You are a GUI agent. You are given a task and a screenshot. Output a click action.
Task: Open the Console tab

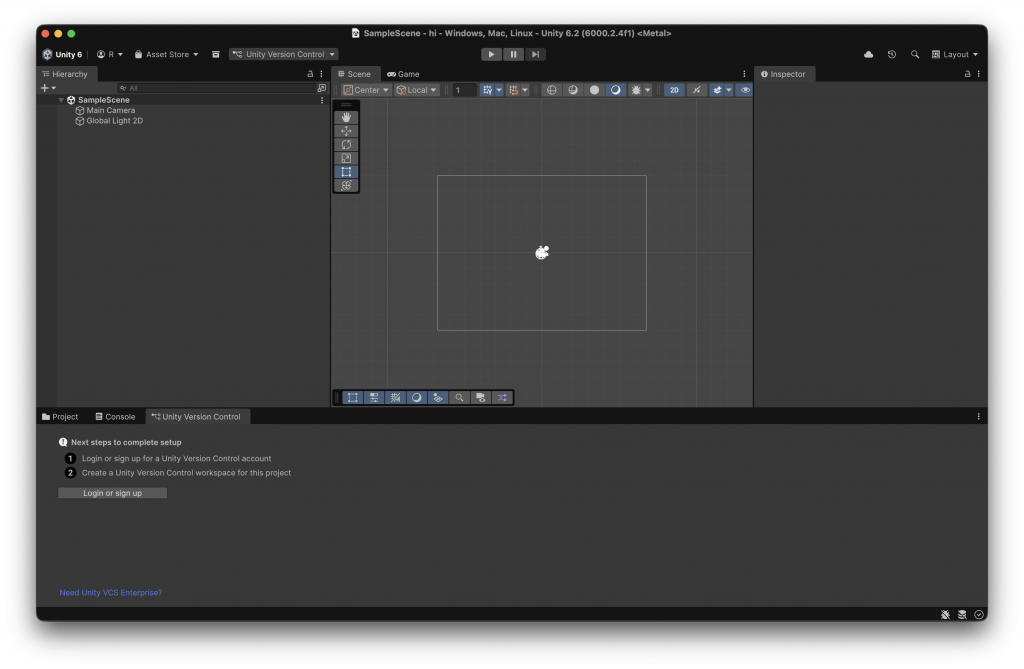coord(116,416)
